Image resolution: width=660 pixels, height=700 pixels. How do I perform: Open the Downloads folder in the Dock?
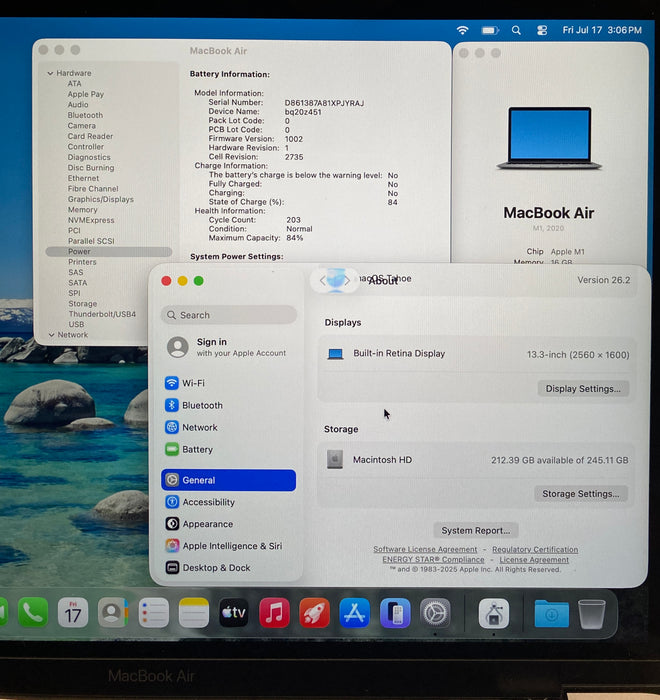[551, 614]
